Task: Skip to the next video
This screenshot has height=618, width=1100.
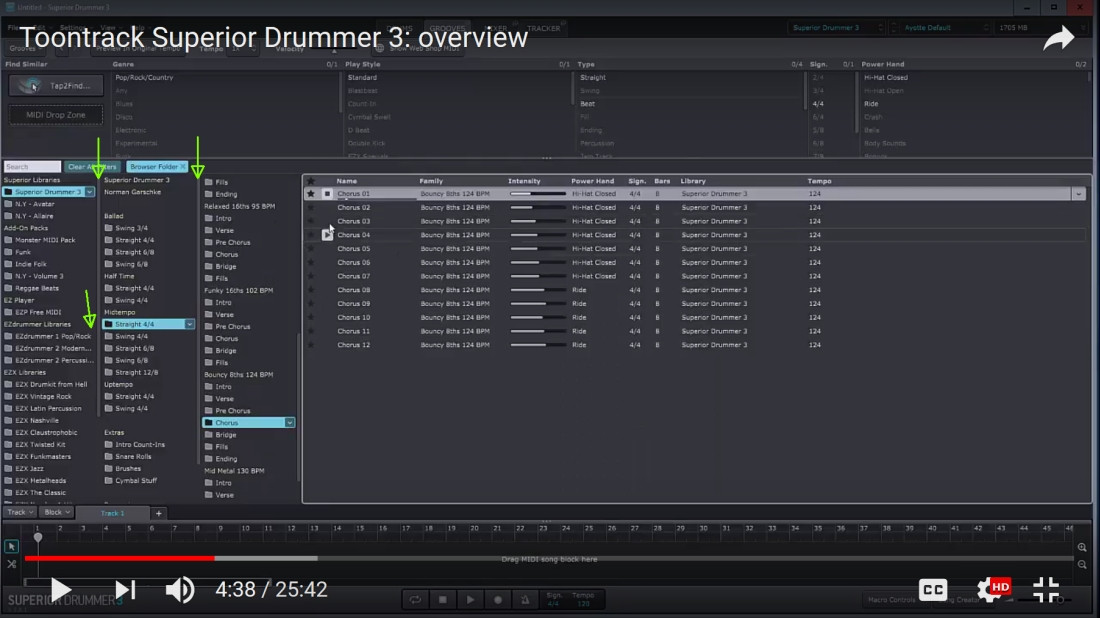Action: [x=125, y=590]
